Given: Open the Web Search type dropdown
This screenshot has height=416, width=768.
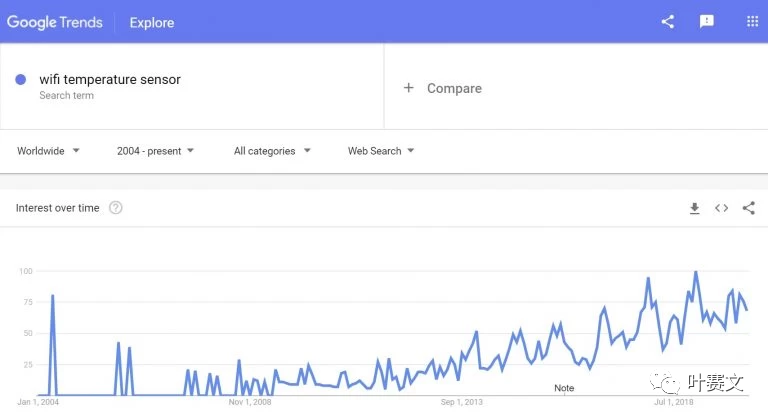Looking at the screenshot, I should click(381, 151).
